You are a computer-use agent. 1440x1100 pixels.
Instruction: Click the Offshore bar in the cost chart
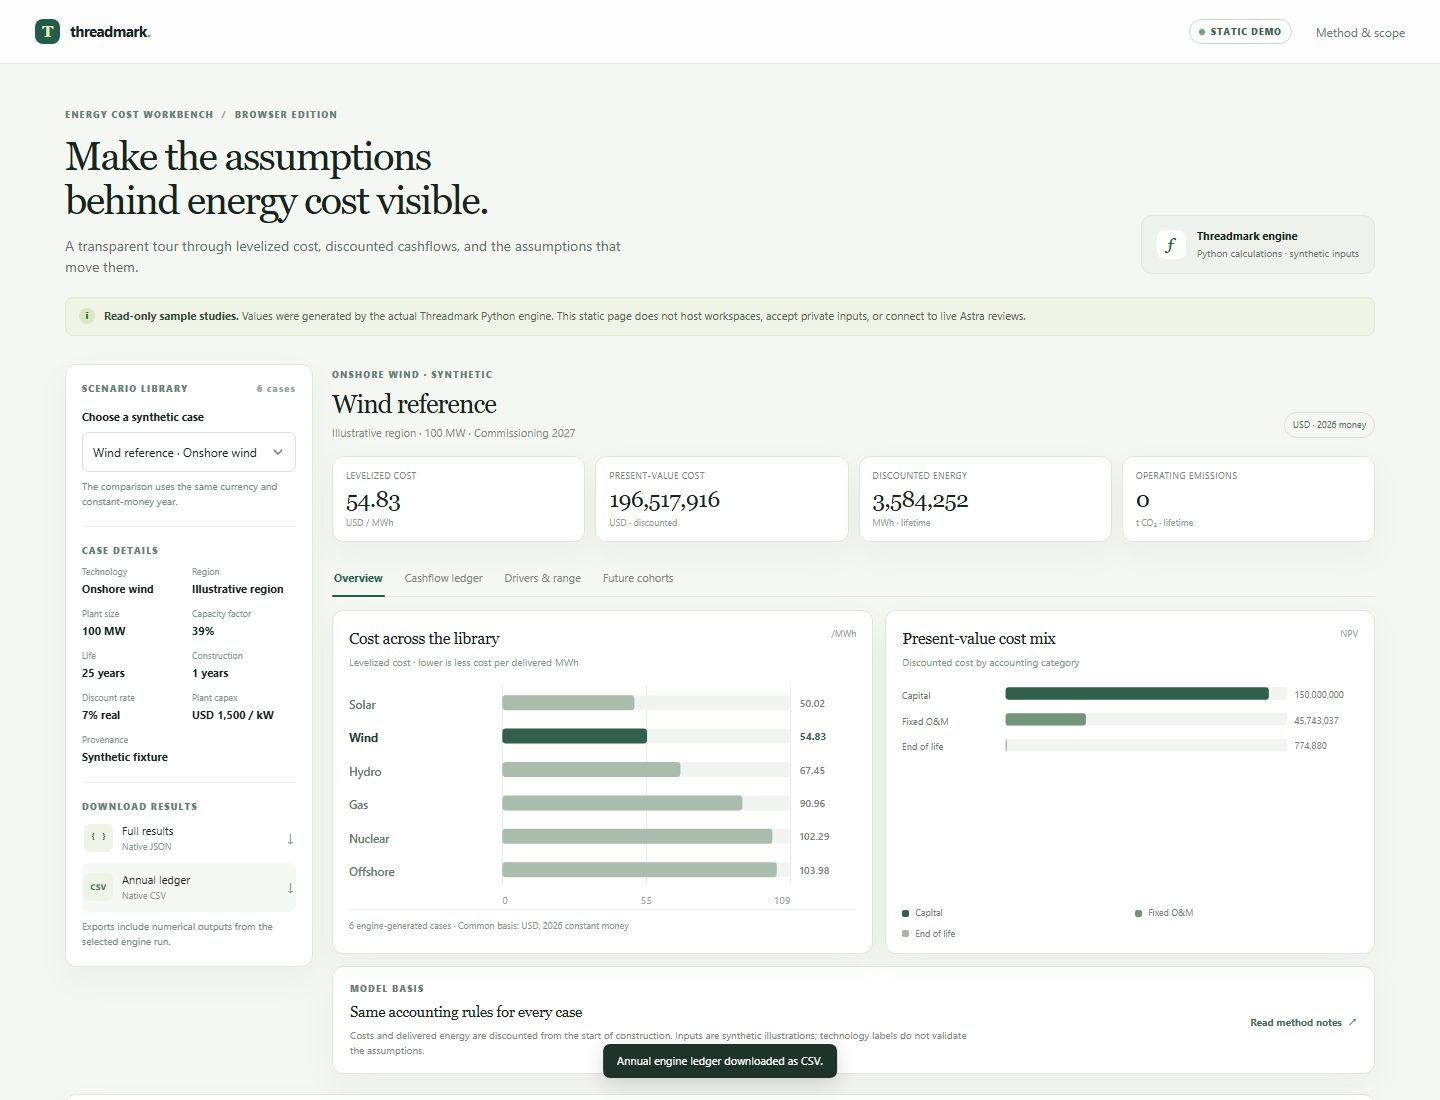coord(639,870)
